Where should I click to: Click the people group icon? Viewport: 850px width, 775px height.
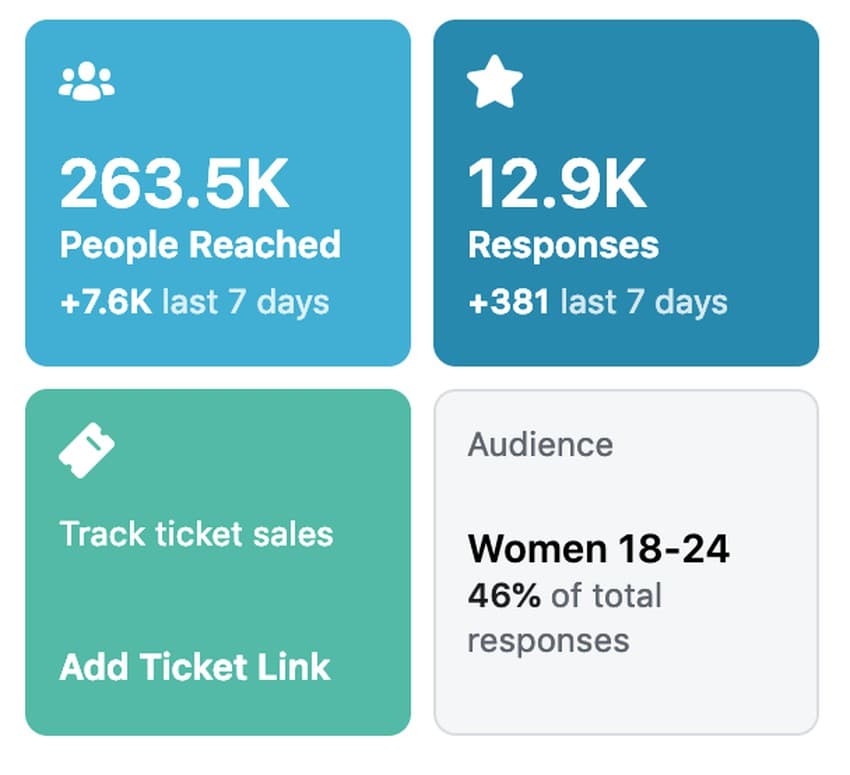tap(86, 82)
